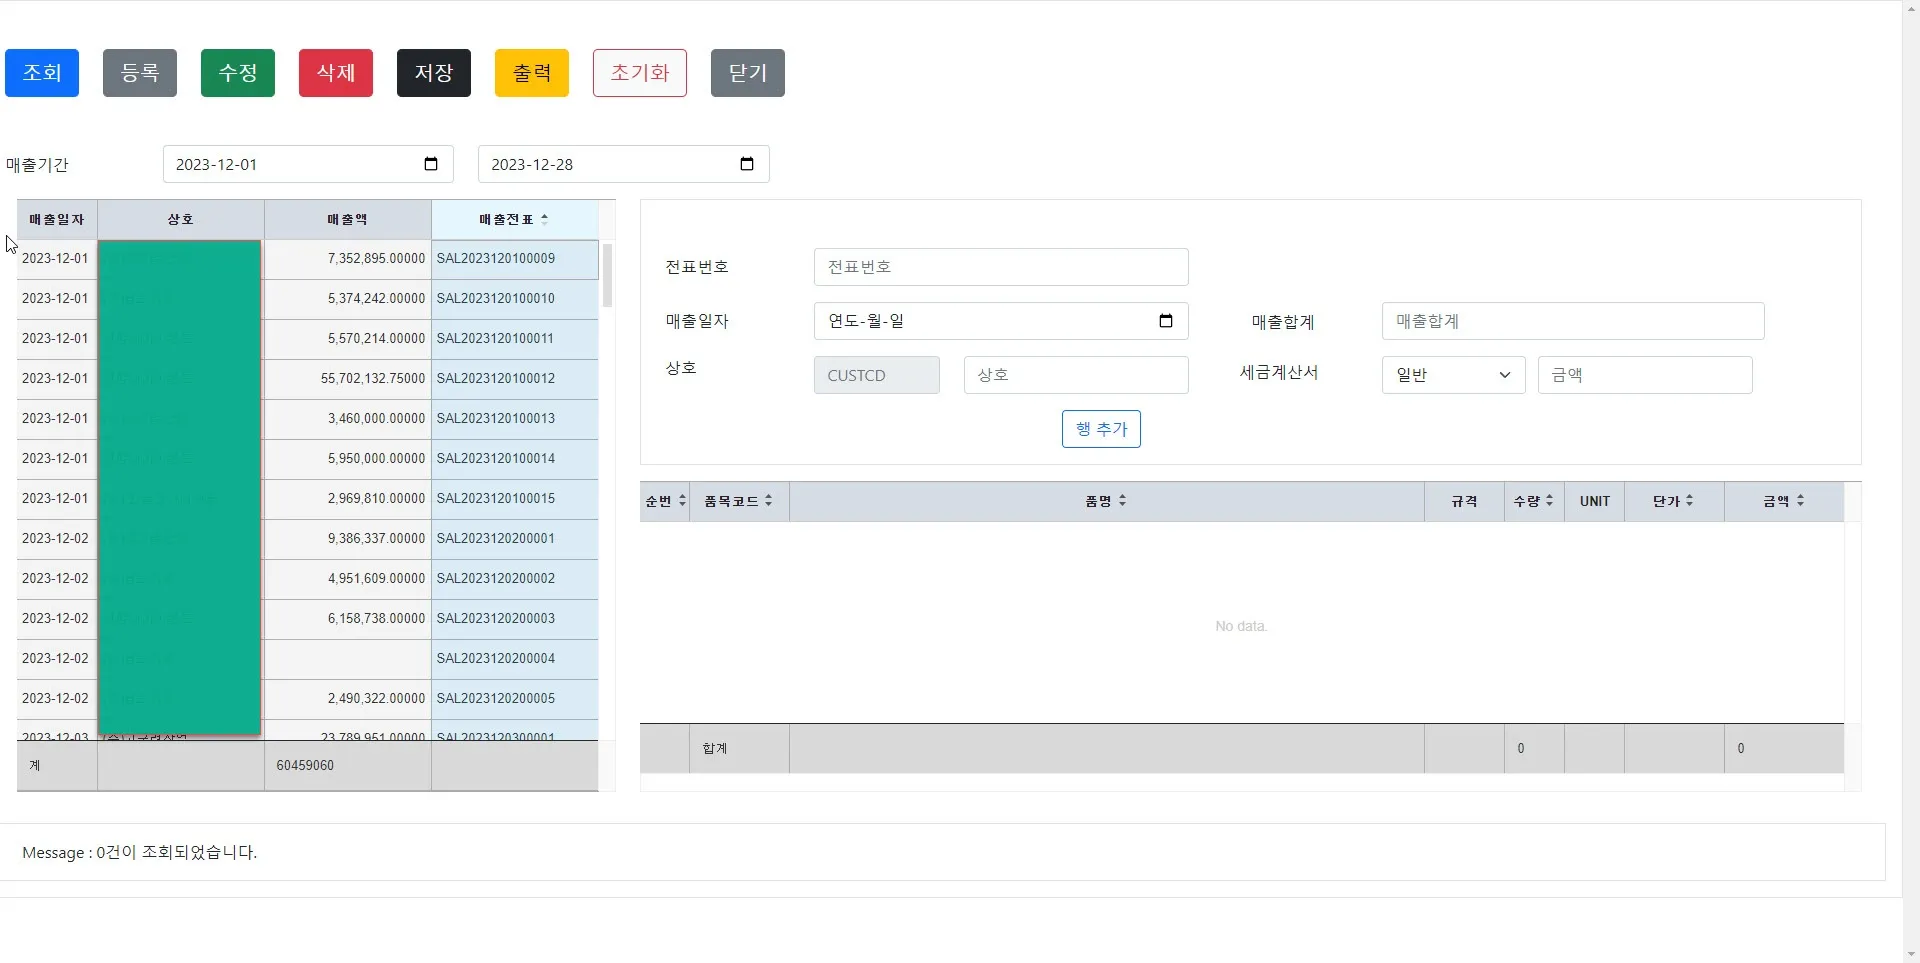Open calendar picker for end date 2023-12-28
1920x963 pixels.
(747, 164)
